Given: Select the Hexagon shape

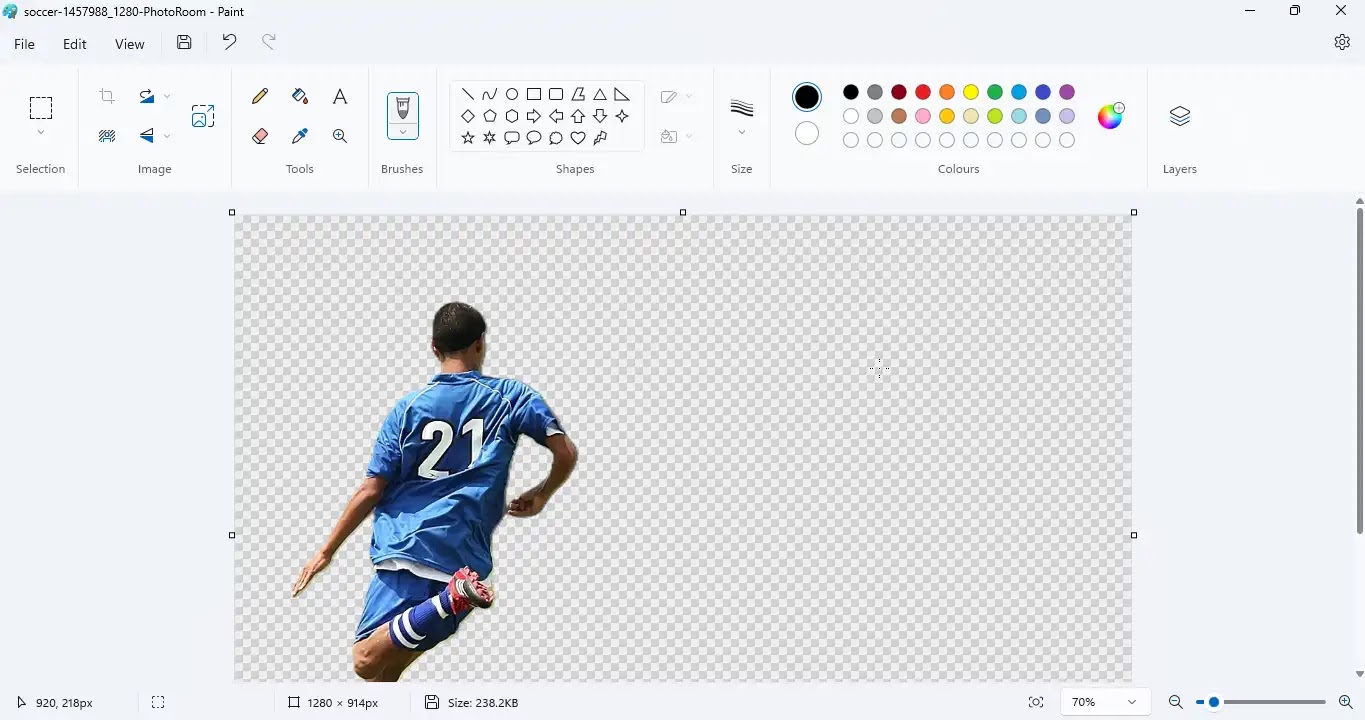Looking at the screenshot, I should point(512,116).
